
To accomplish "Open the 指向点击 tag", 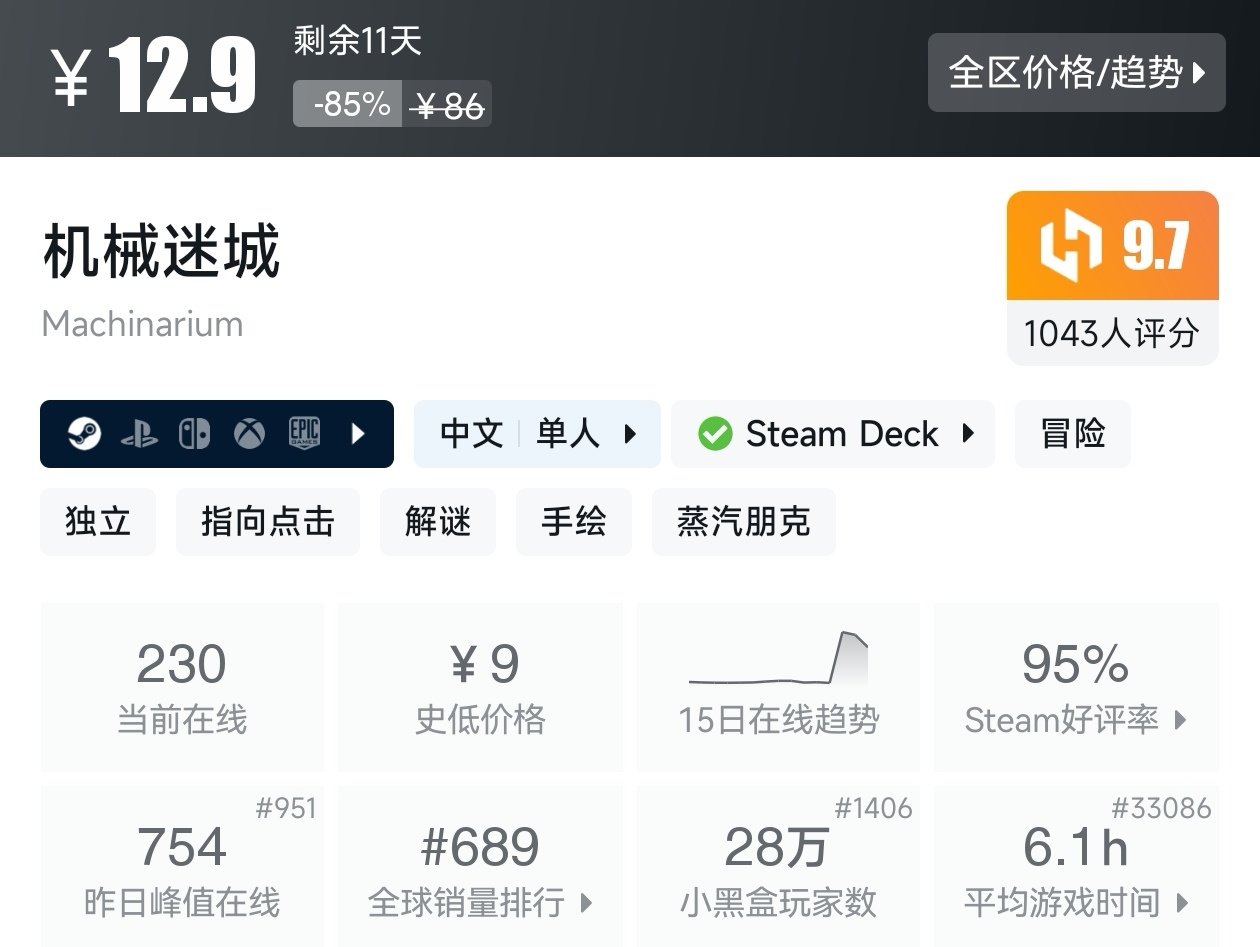I will [267, 522].
